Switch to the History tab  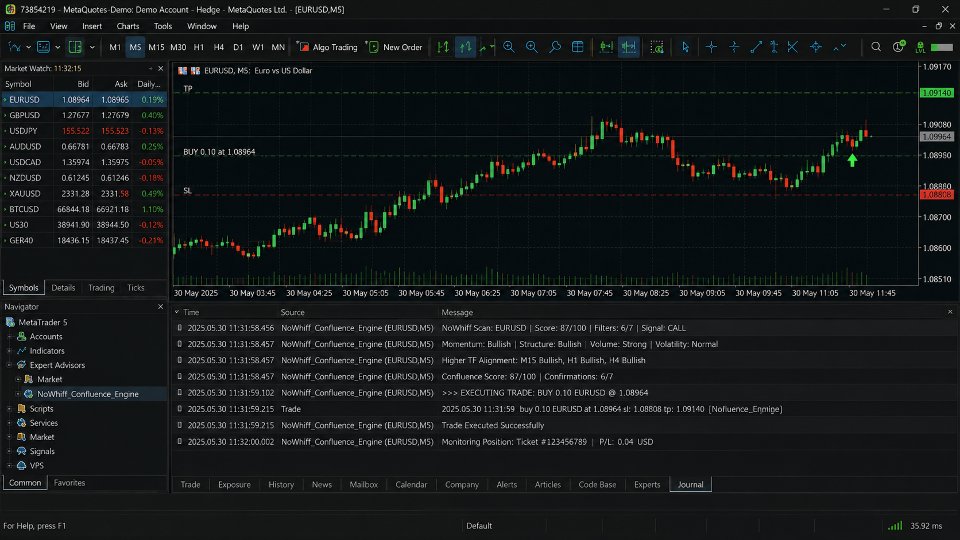281,484
